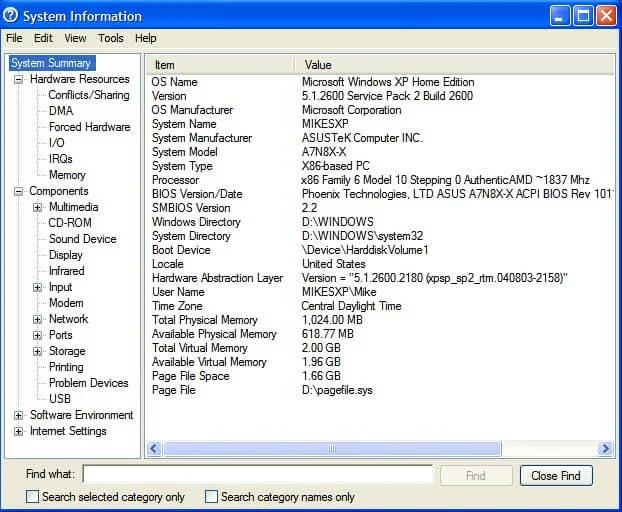
Task: Select the Total Physical Memory row
Action: click(x=380, y=320)
